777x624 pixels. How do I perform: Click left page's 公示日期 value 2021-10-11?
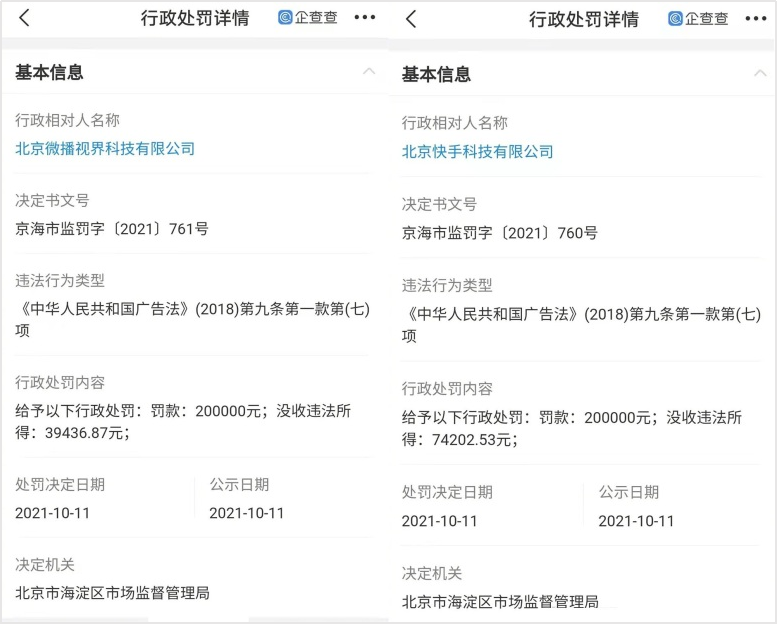(247, 512)
